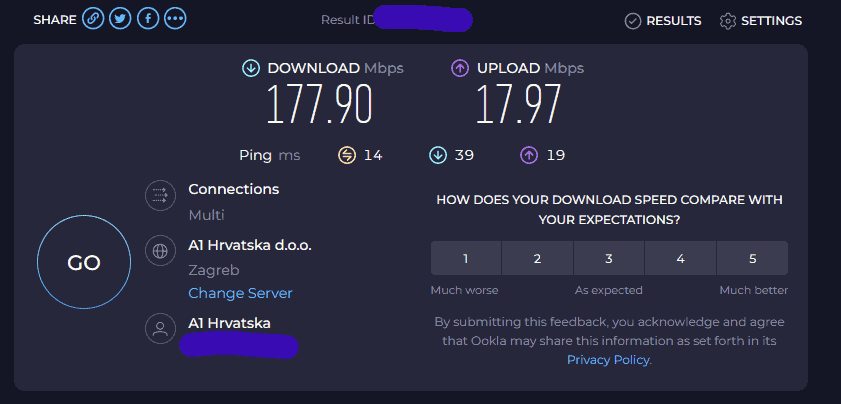Click the idle ping latency icon
Viewport: 841px width, 404px height.
tap(347, 155)
